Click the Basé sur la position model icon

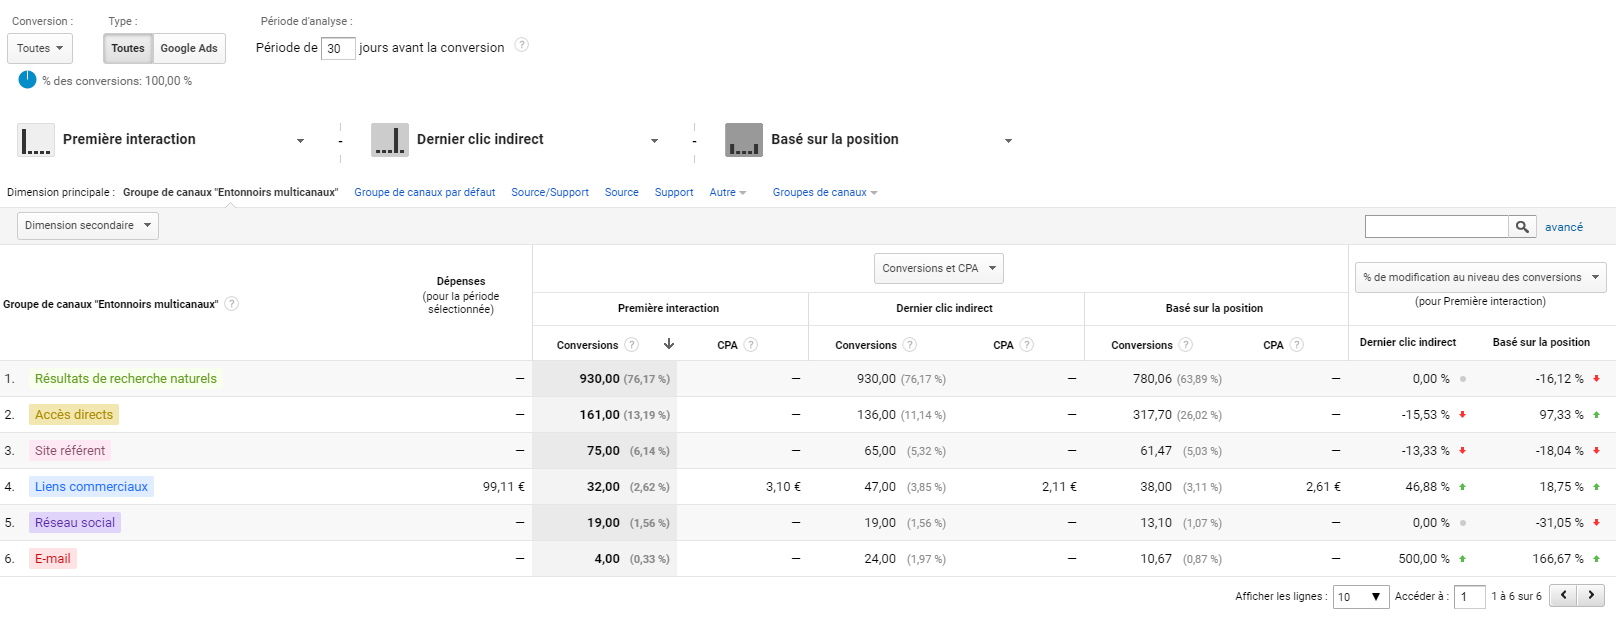[x=744, y=140]
